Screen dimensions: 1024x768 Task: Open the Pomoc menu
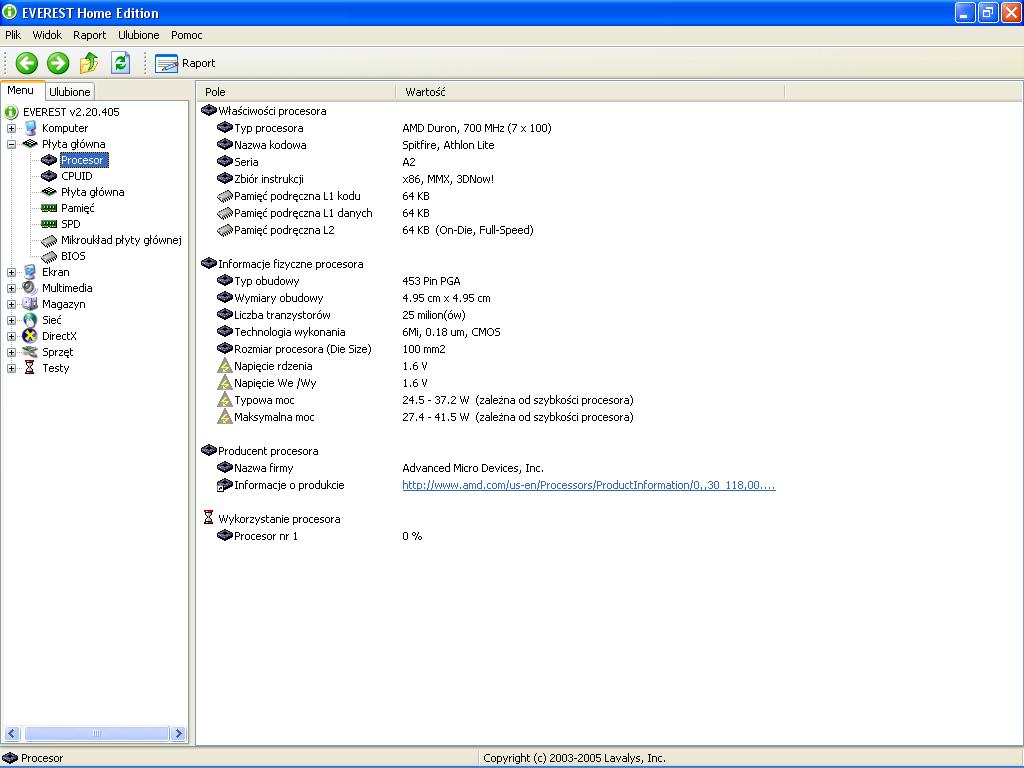coord(186,35)
